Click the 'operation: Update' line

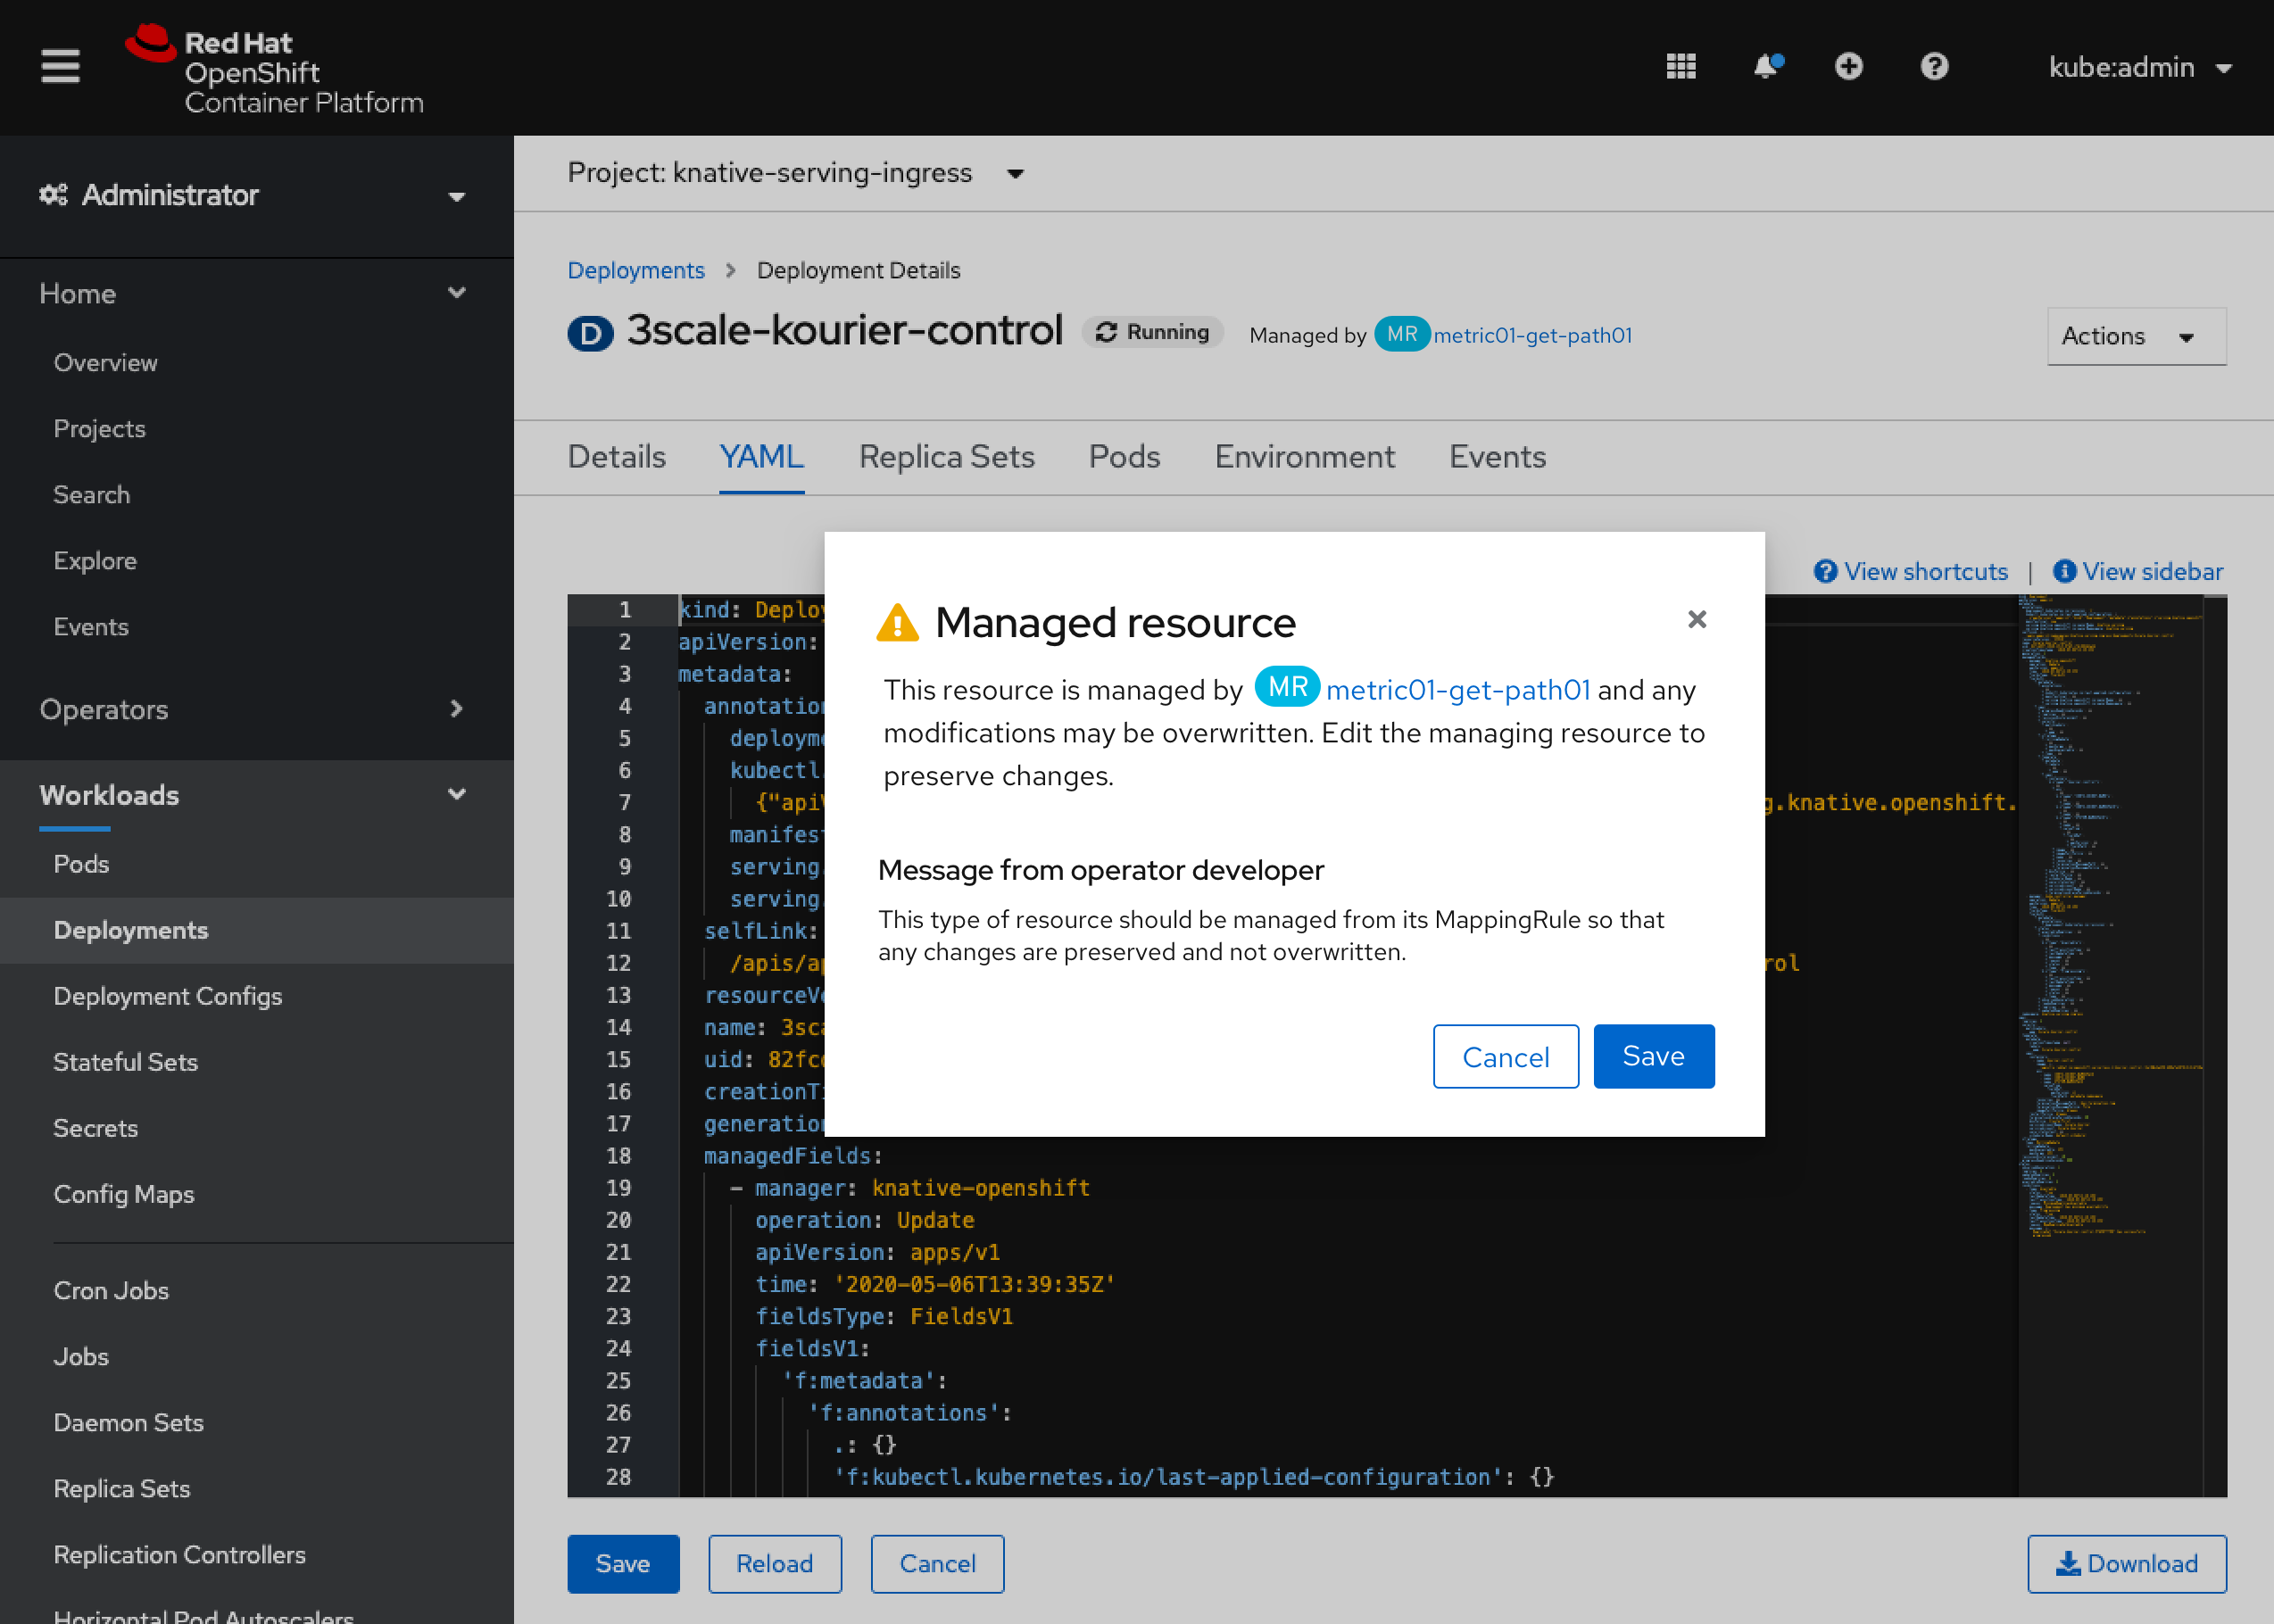click(864, 1219)
